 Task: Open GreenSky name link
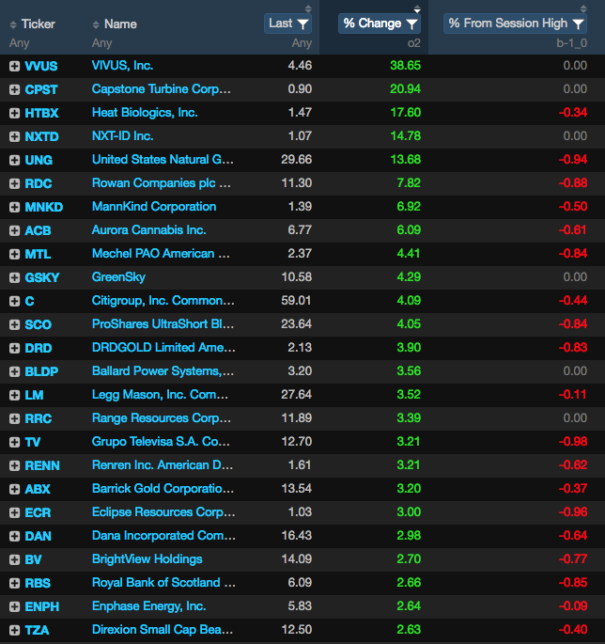pyautogui.click(x=119, y=277)
